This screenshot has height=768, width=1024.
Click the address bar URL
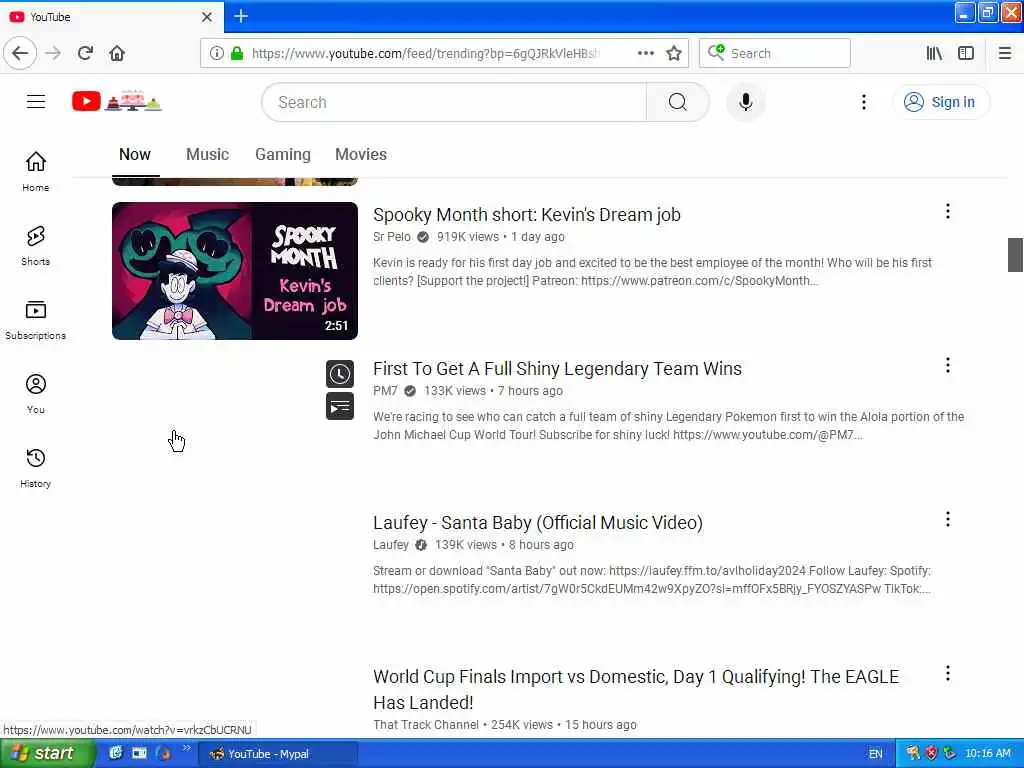click(x=424, y=53)
